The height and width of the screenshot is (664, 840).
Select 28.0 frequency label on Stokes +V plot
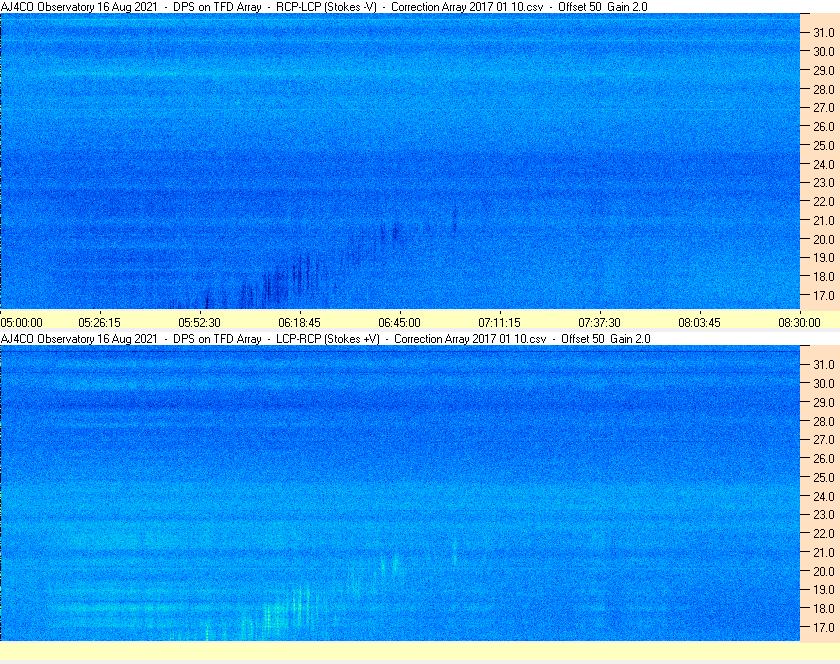(x=824, y=421)
